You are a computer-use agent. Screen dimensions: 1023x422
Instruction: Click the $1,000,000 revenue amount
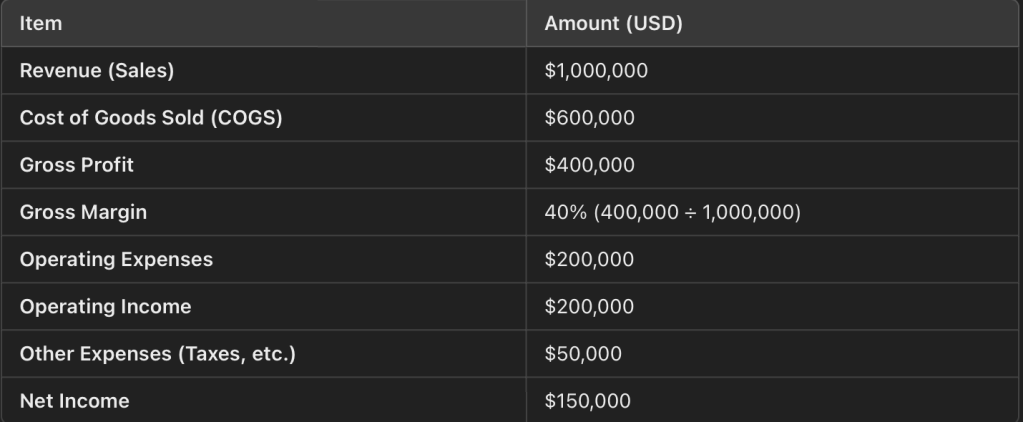pos(595,71)
